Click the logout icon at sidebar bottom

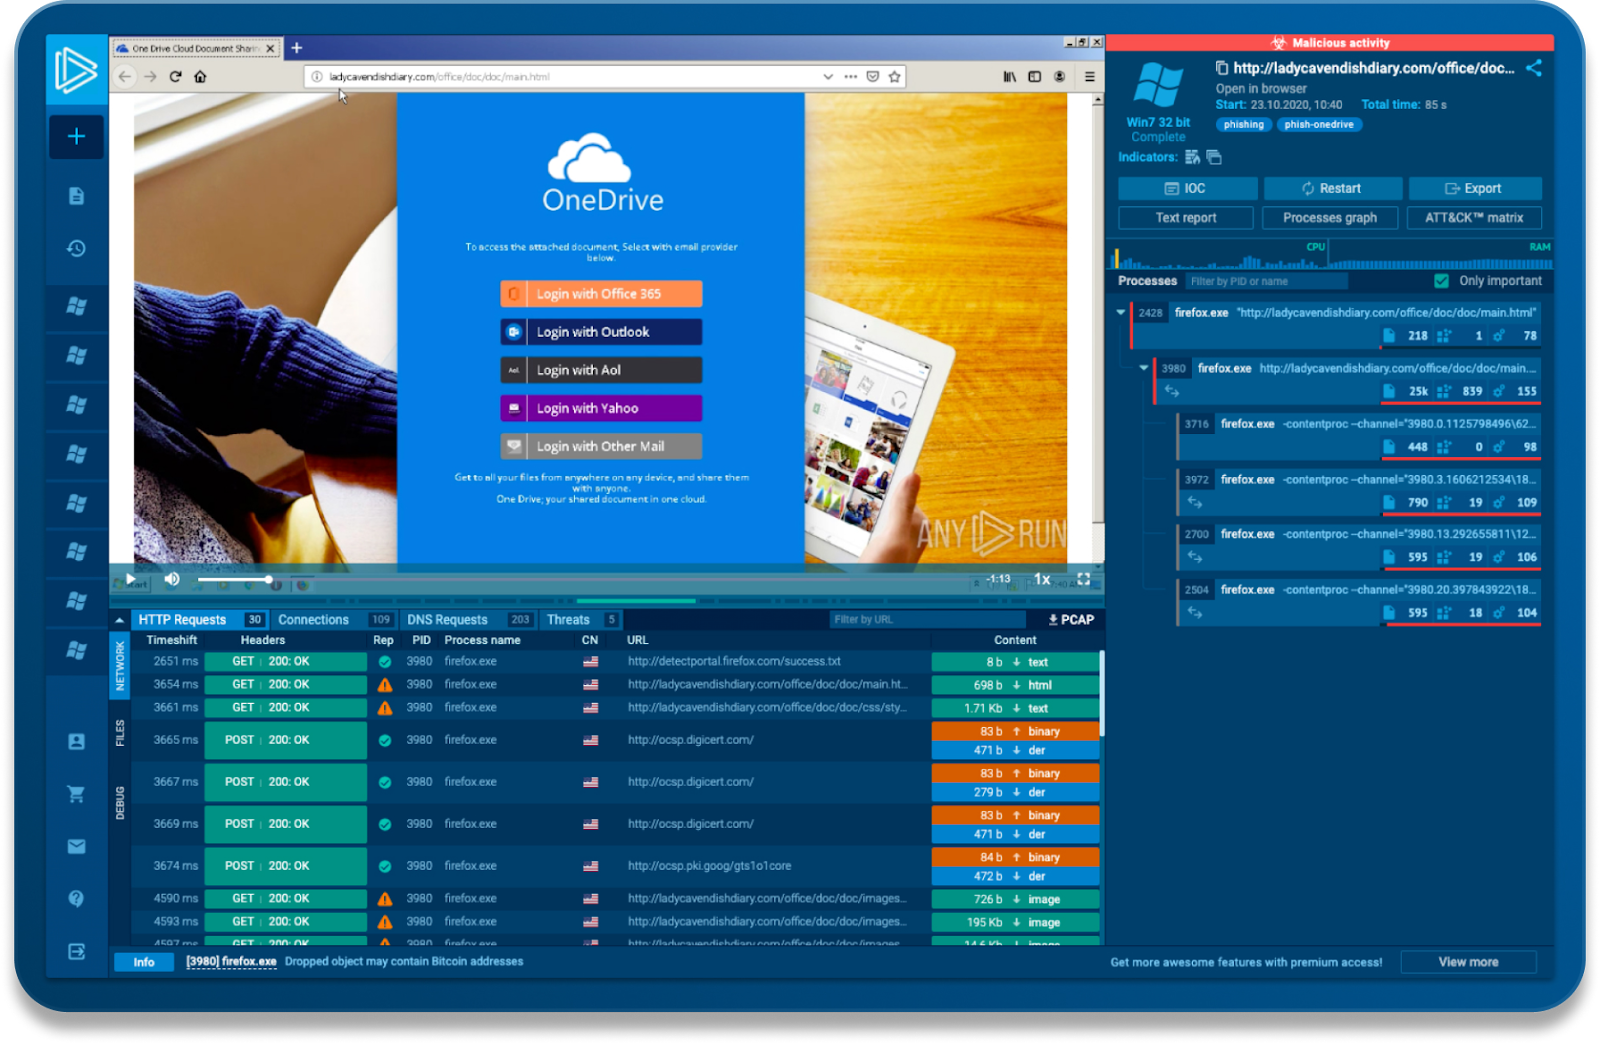[76, 951]
